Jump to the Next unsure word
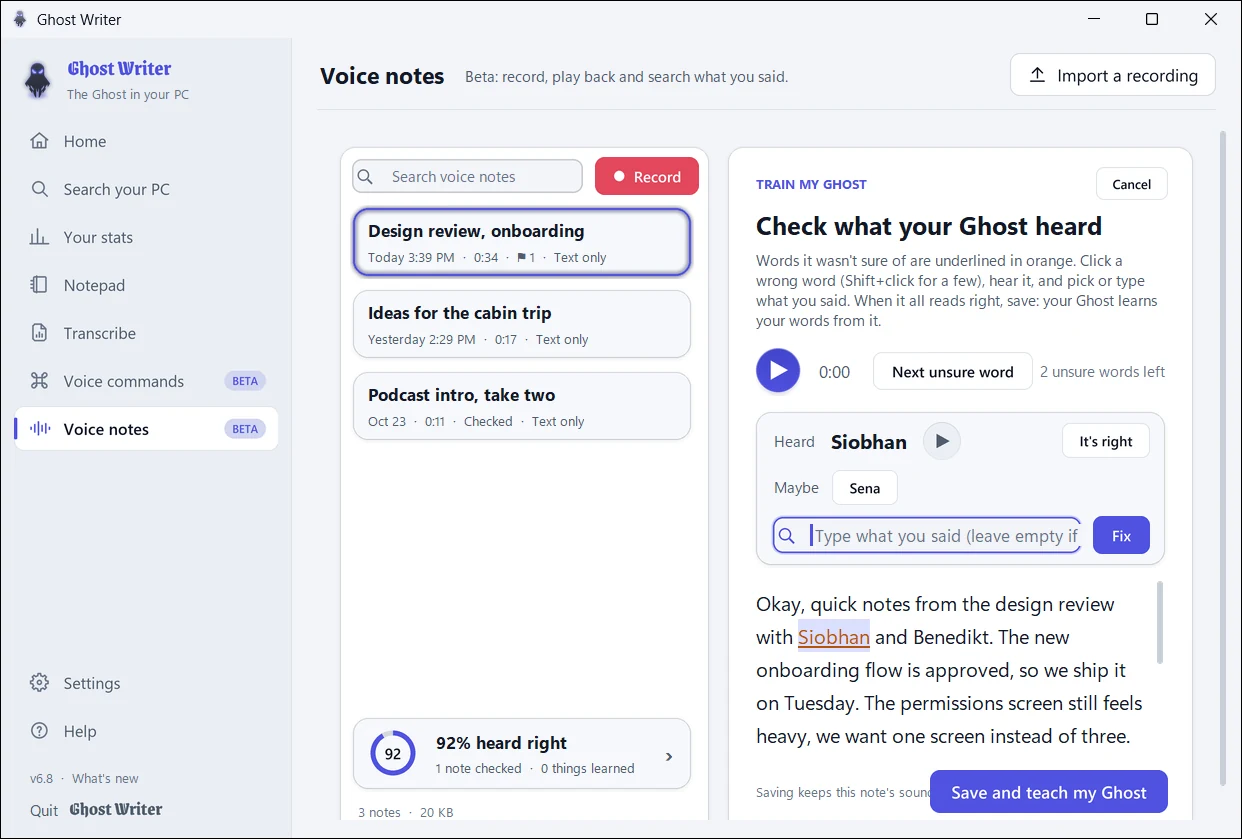Viewport: 1242px width, 839px height. point(952,371)
